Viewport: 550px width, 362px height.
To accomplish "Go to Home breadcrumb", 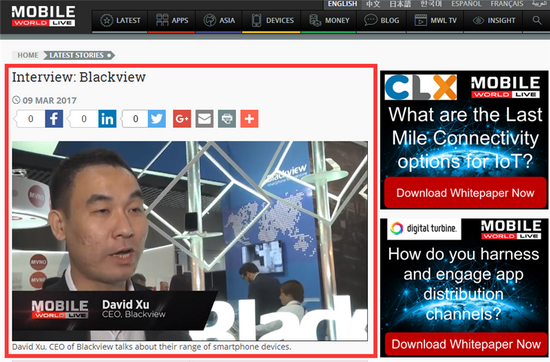I will pos(28,55).
